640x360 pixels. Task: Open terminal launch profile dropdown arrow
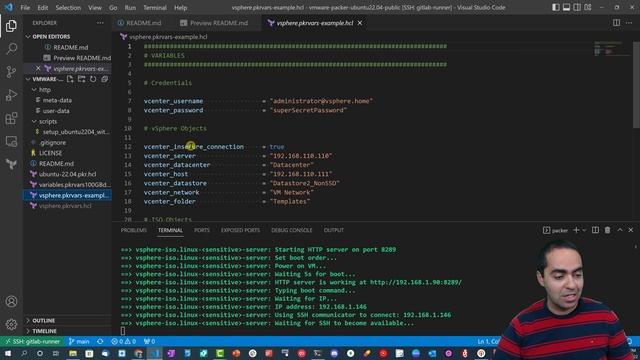(x=584, y=230)
